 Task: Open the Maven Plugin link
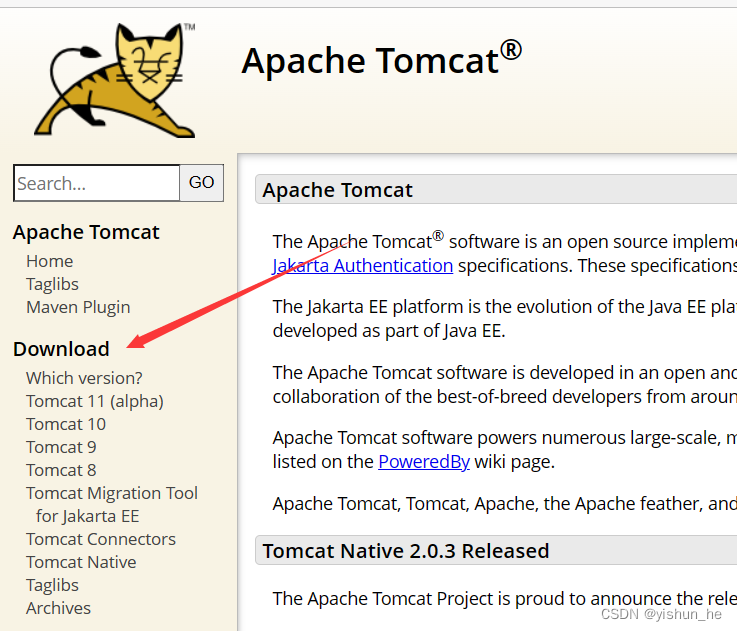pyautogui.click(x=78, y=307)
